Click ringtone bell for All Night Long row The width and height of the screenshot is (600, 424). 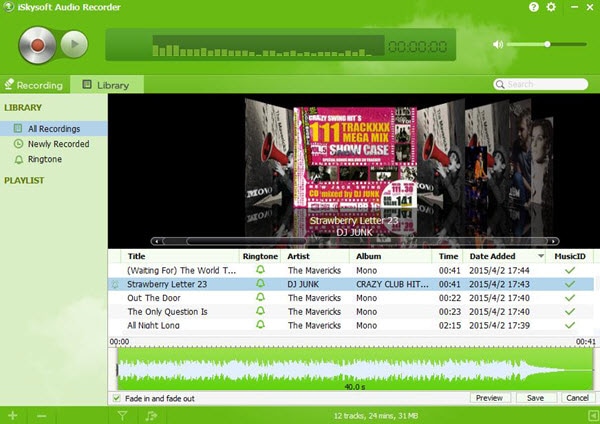coord(260,325)
